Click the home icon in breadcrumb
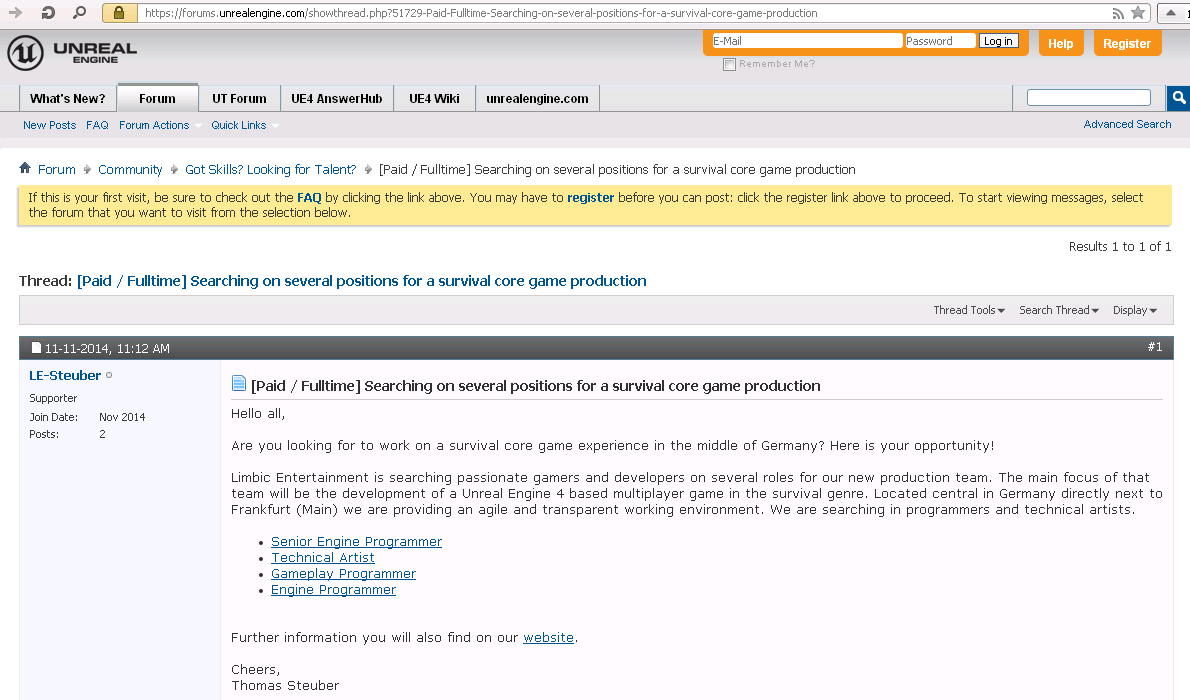Image resolution: width=1190 pixels, height=700 pixels. point(25,168)
